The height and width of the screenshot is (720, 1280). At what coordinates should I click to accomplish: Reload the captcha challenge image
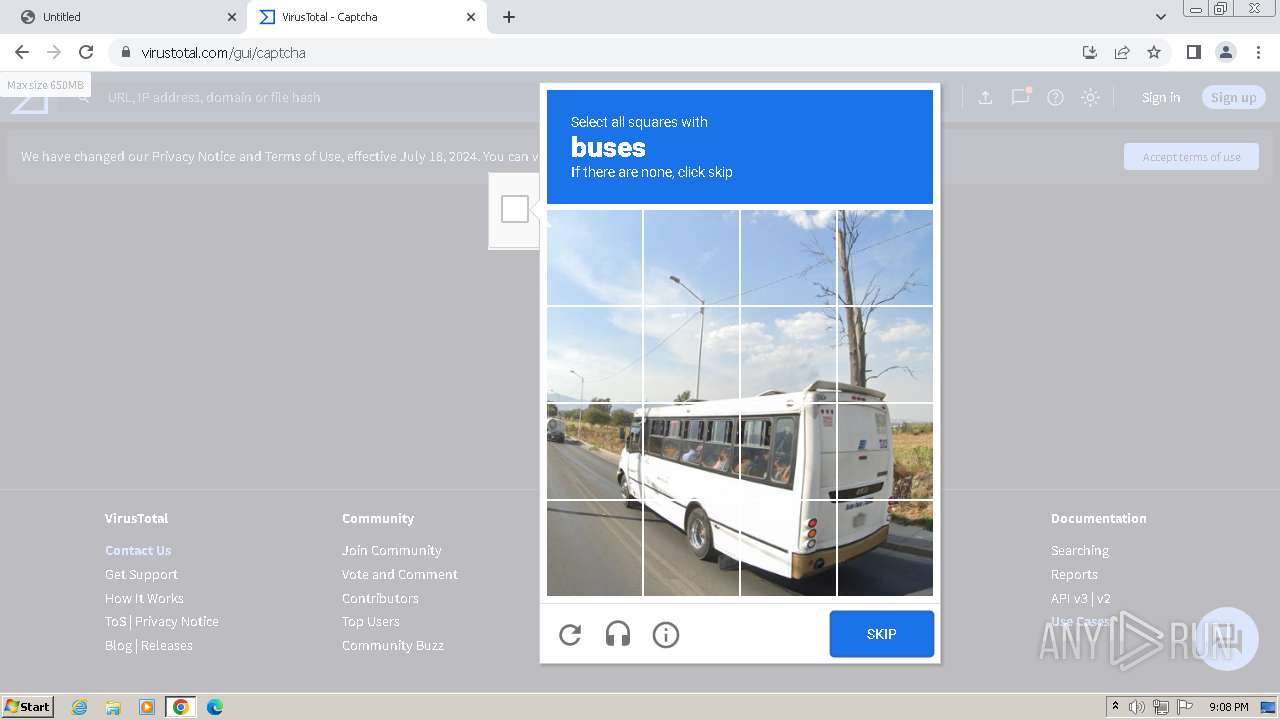coord(570,634)
